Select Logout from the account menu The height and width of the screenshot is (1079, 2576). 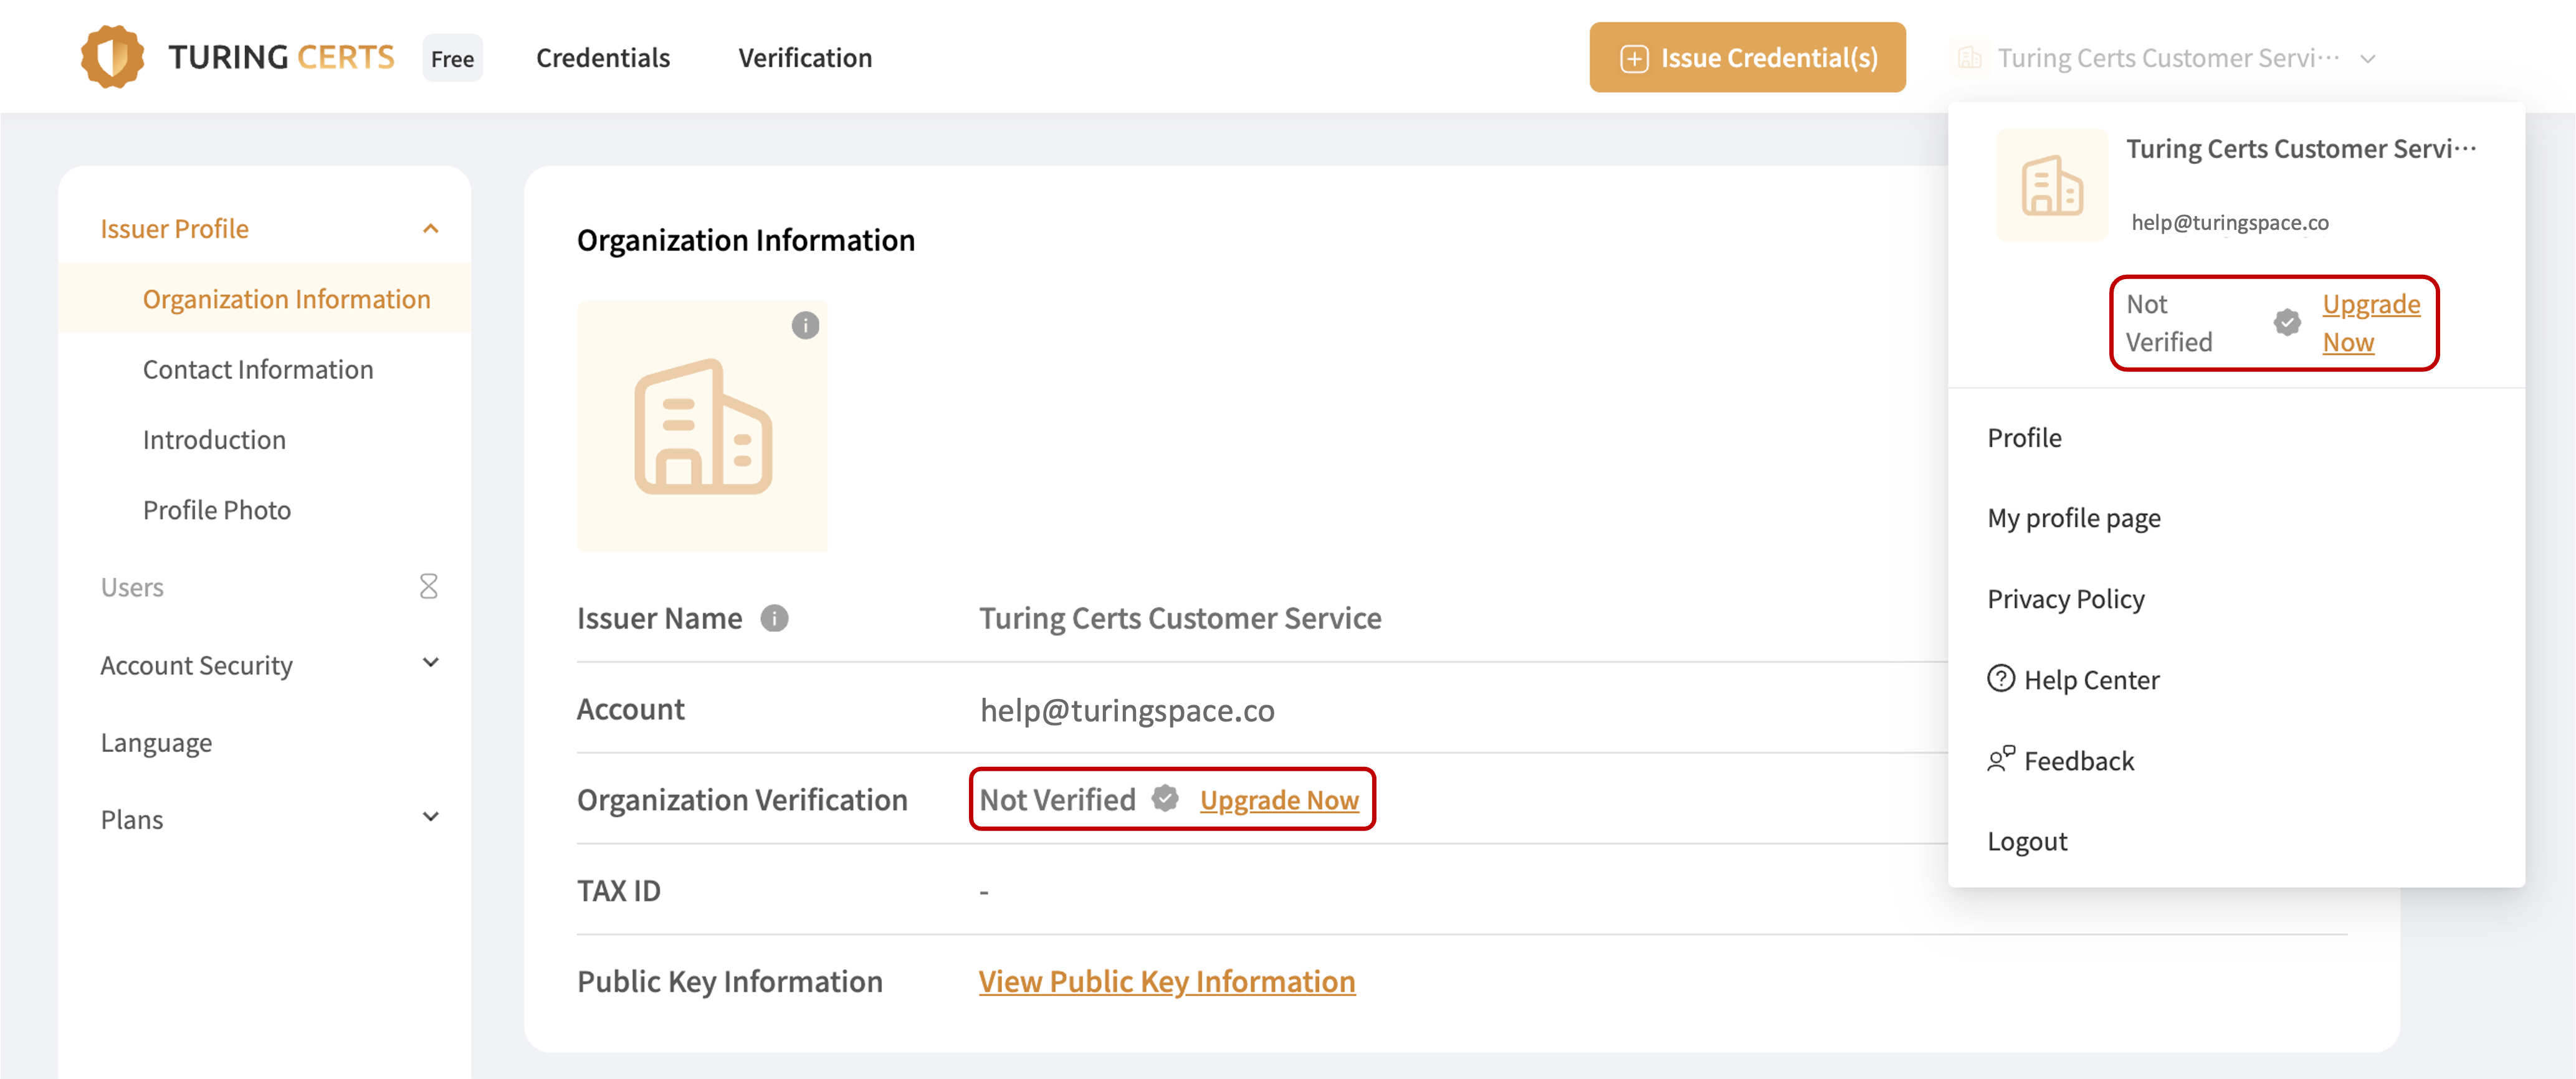2027,841
